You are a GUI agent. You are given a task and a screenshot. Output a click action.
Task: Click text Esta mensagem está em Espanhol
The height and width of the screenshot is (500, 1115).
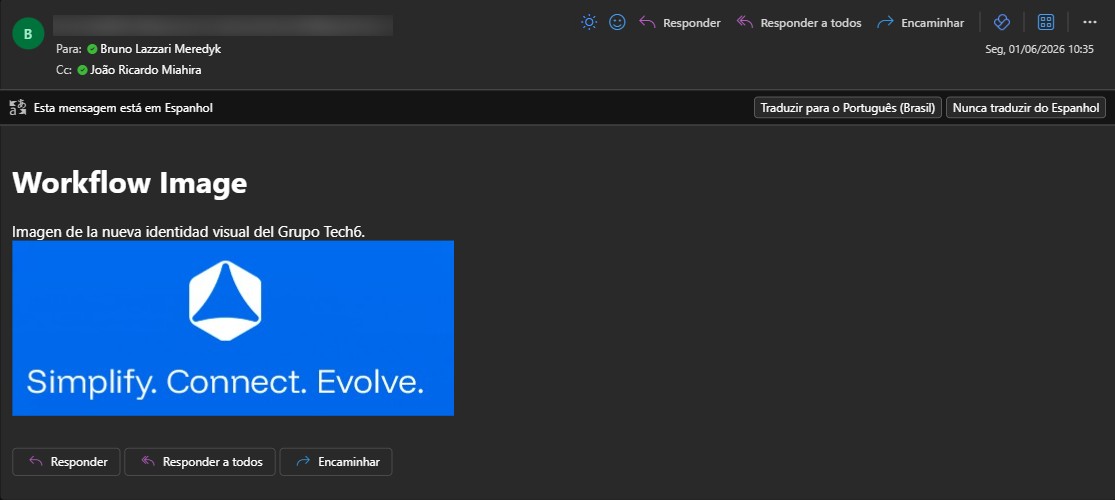123,108
